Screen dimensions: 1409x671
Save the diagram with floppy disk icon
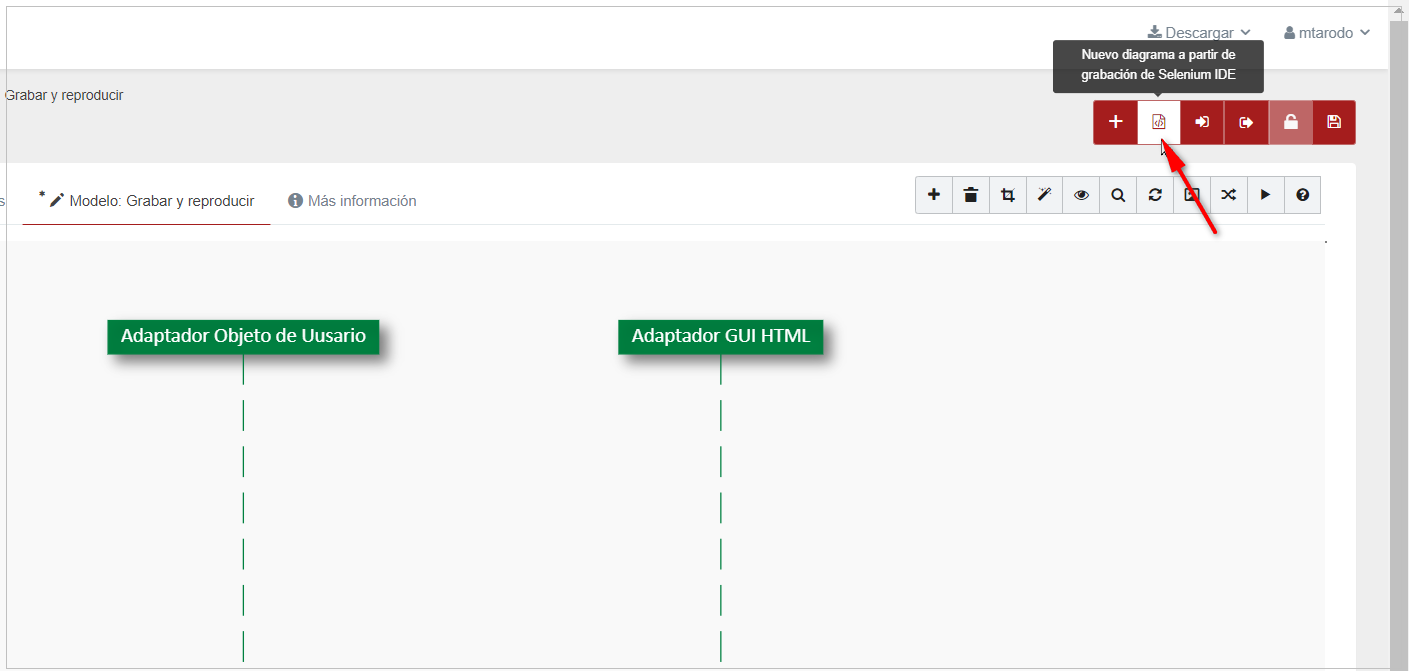[1333, 122]
